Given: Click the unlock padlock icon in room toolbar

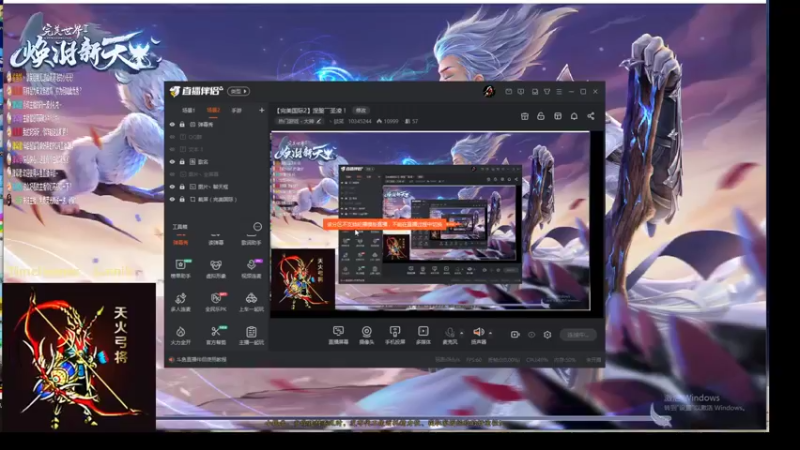Looking at the screenshot, I should 541,116.
